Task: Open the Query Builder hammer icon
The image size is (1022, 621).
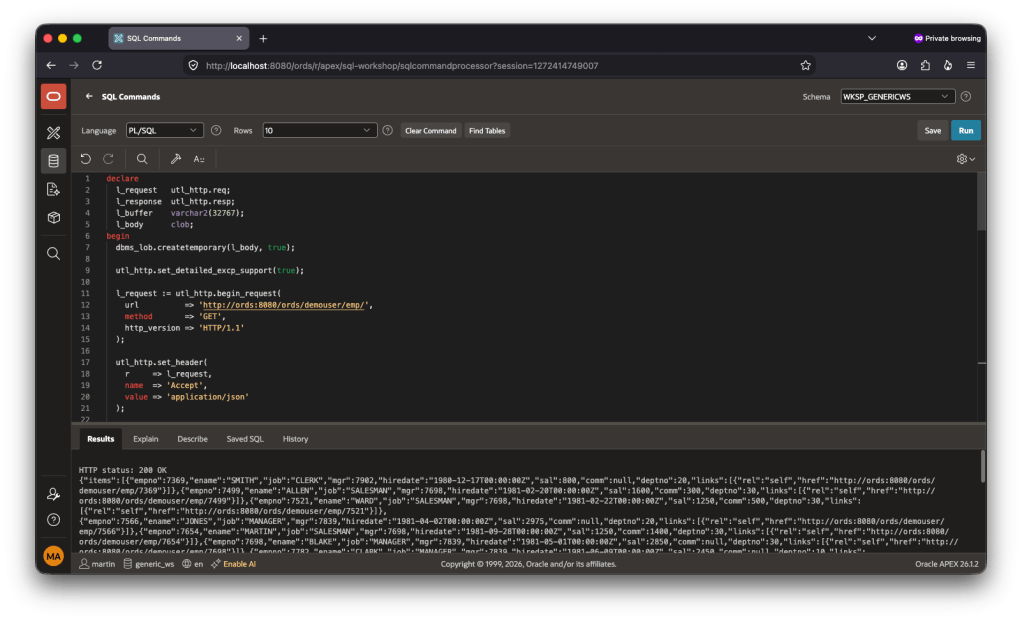Action: (175, 159)
